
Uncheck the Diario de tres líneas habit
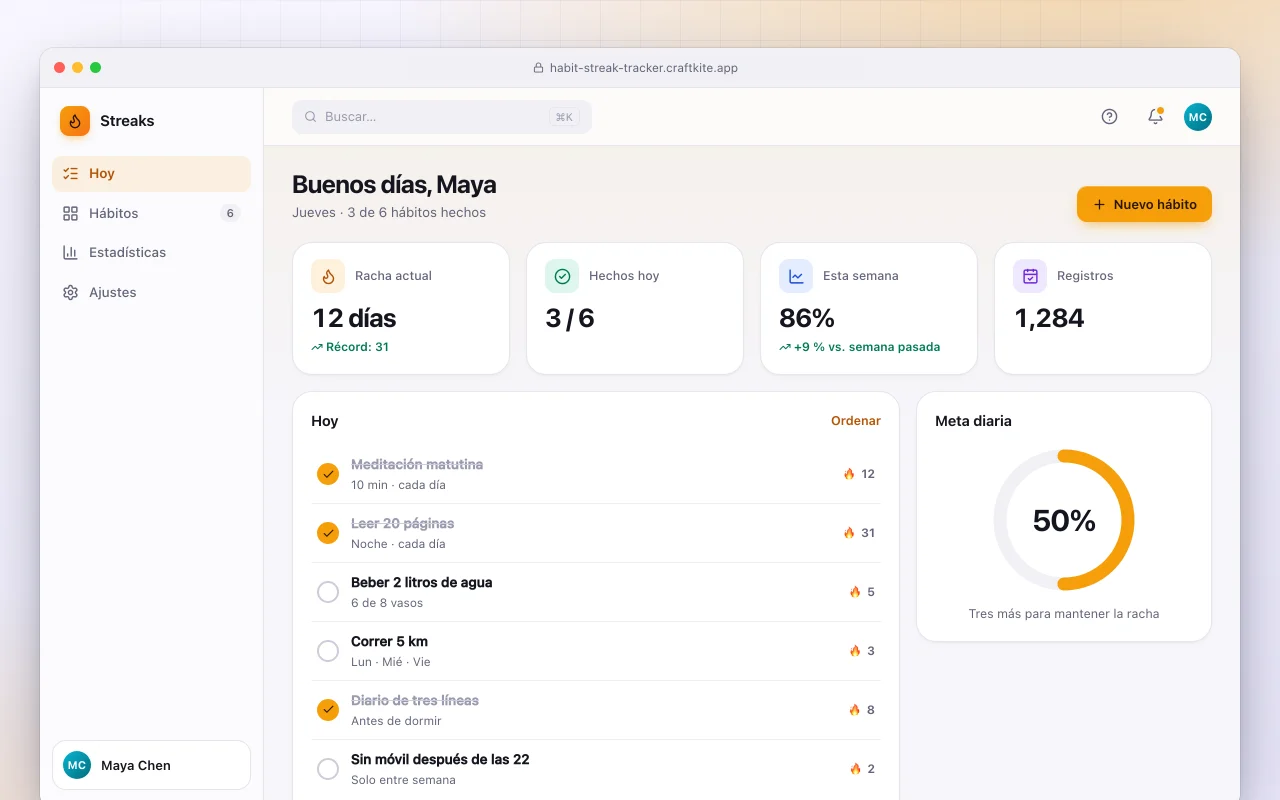328,710
